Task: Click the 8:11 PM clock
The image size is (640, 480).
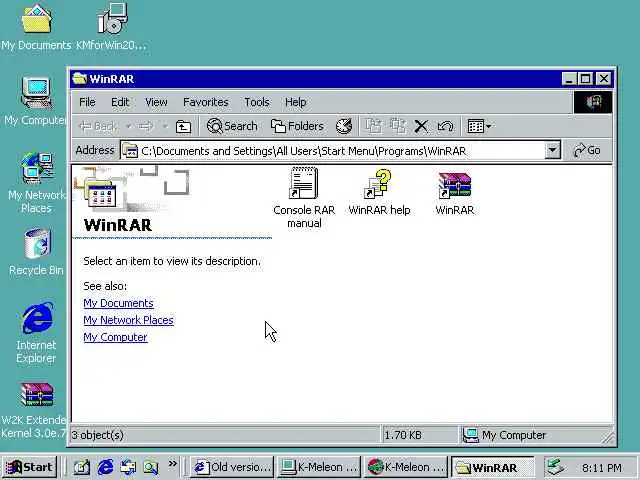Action: [x=602, y=468]
